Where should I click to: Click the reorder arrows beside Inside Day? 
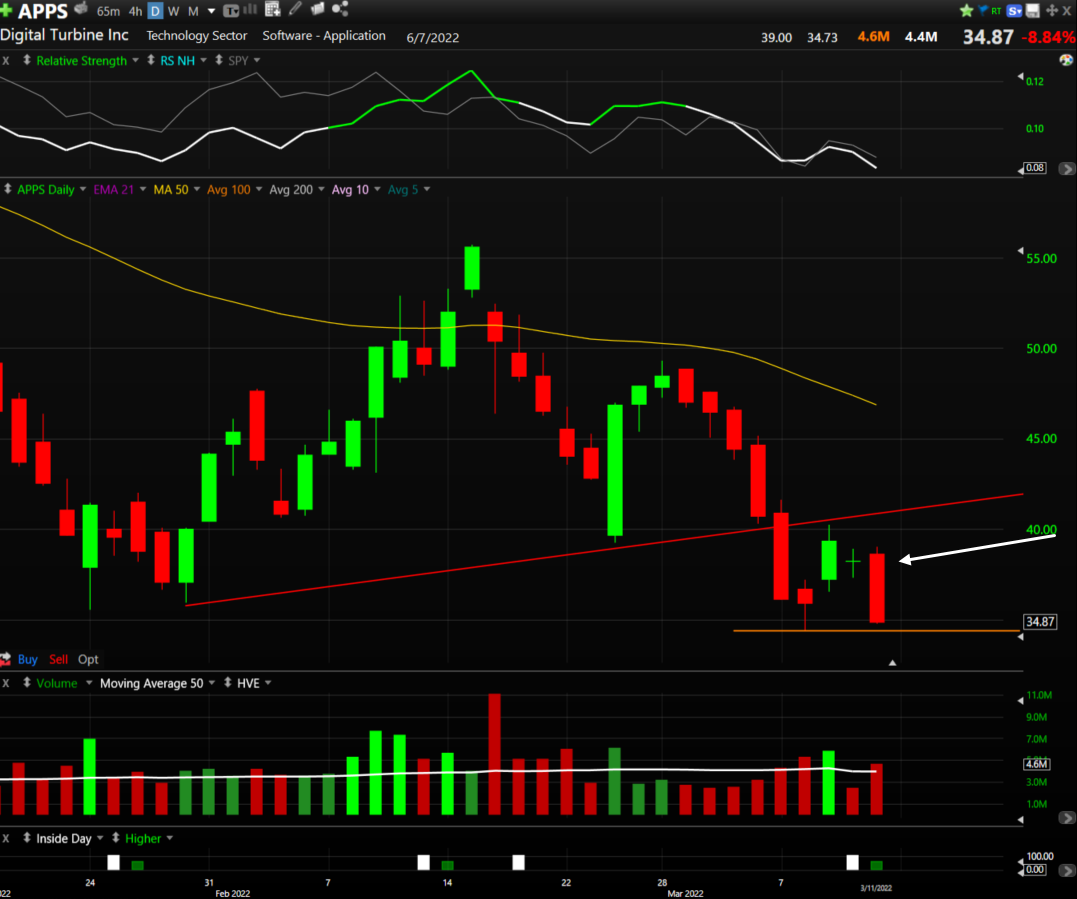[27, 837]
